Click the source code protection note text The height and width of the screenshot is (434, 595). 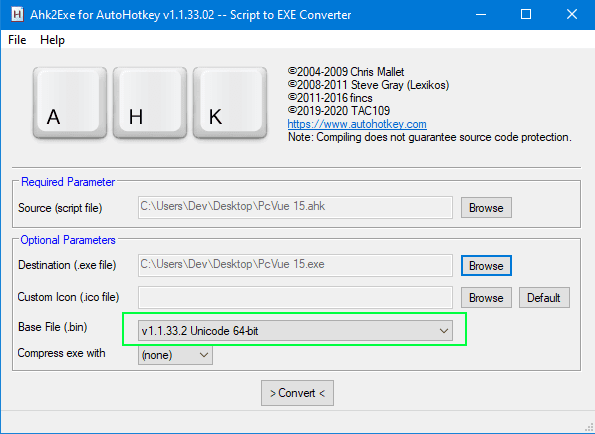430,137
